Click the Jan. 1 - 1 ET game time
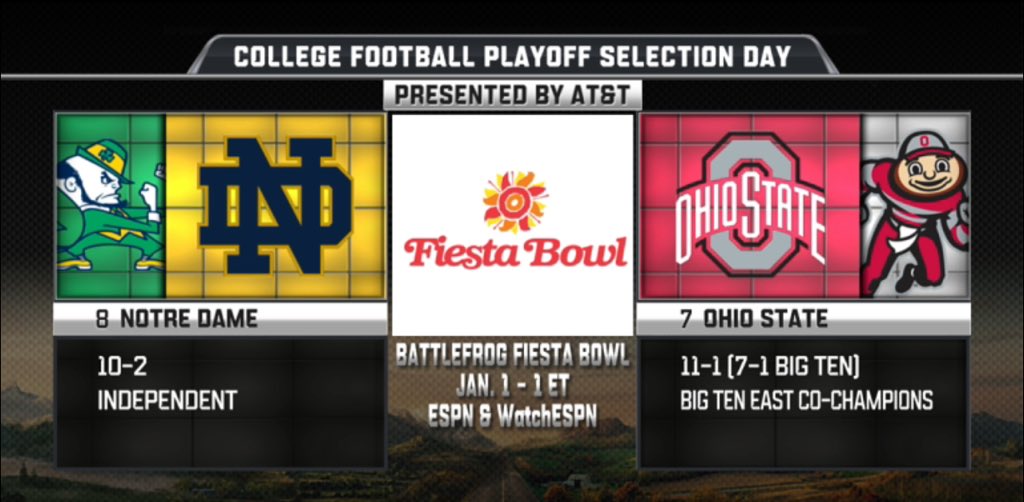 coord(513,386)
